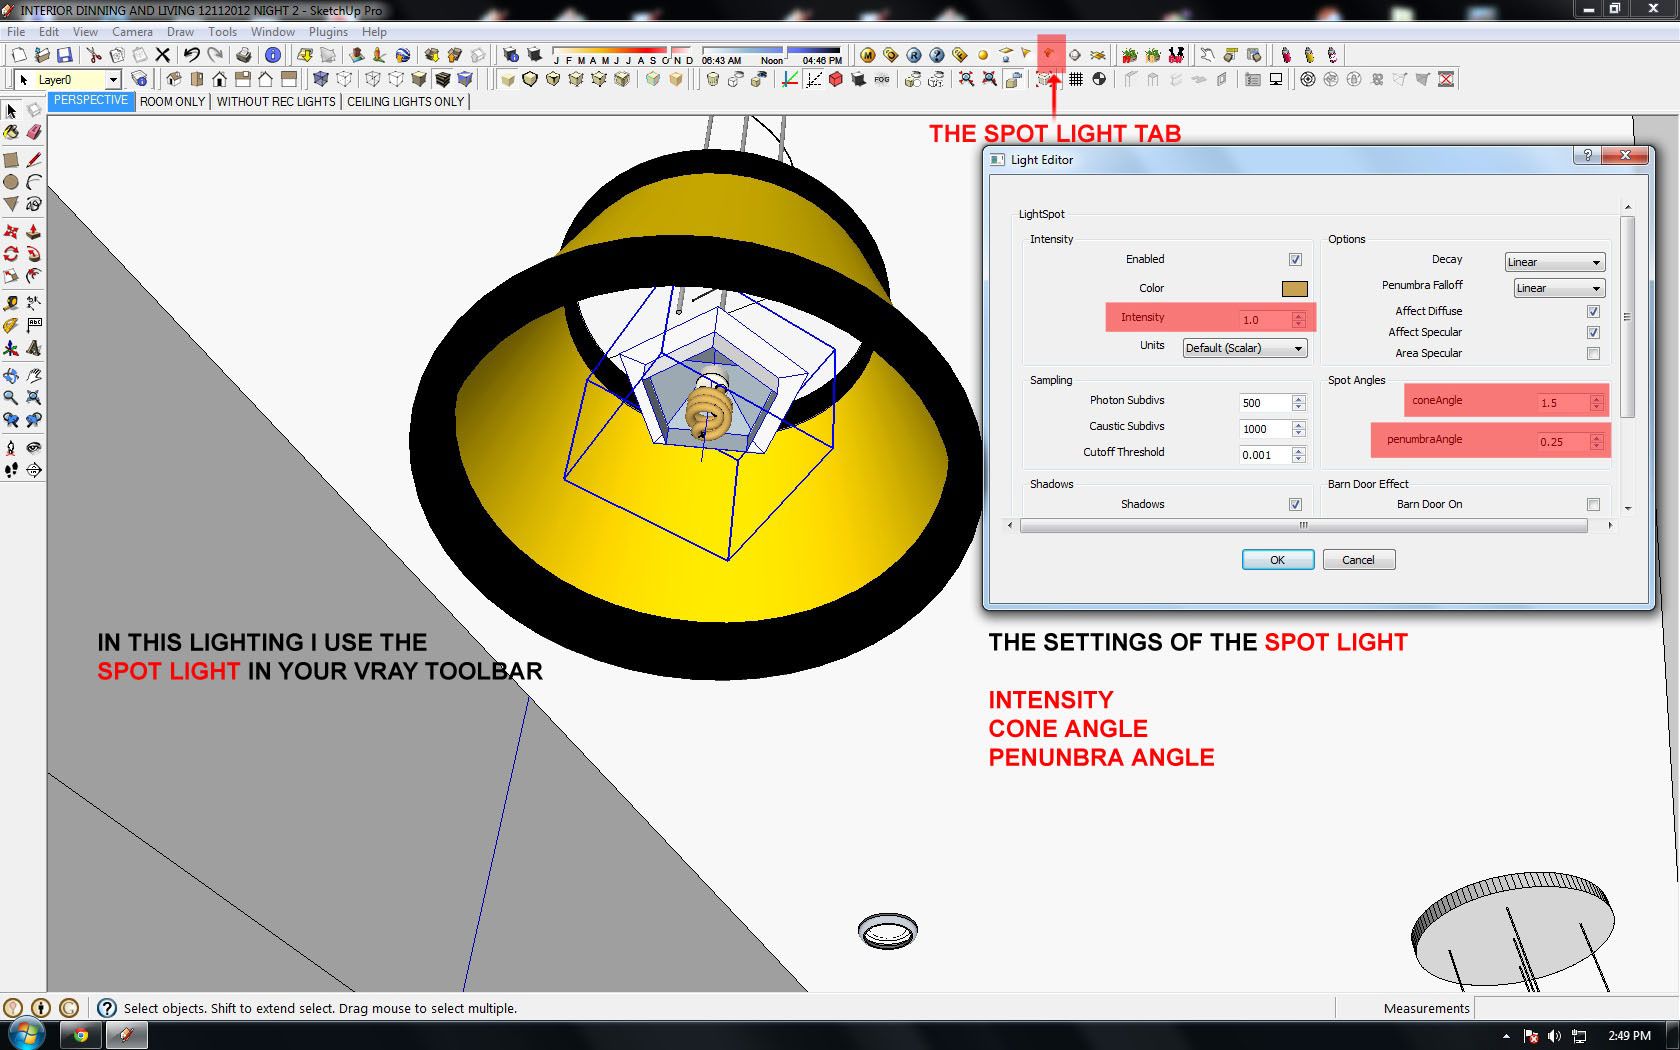The width and height of the screenshot is (1680, 1050).
Task: Toggle the Shadows checkbox
Action: click(1295, 504)
